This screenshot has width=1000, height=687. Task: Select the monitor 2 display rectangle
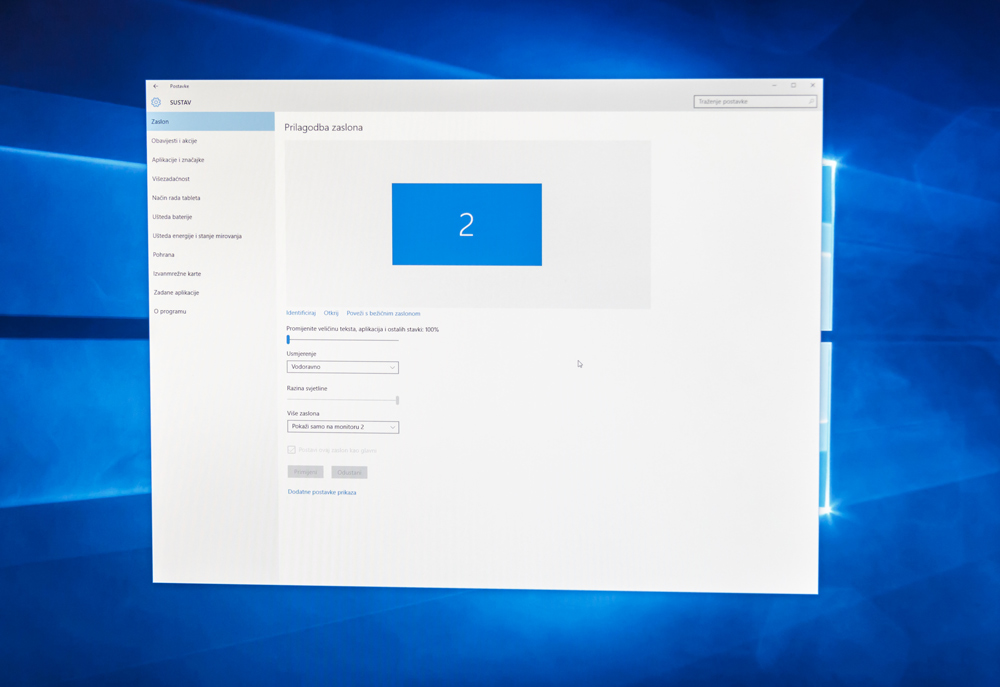[x=466, y=224]
